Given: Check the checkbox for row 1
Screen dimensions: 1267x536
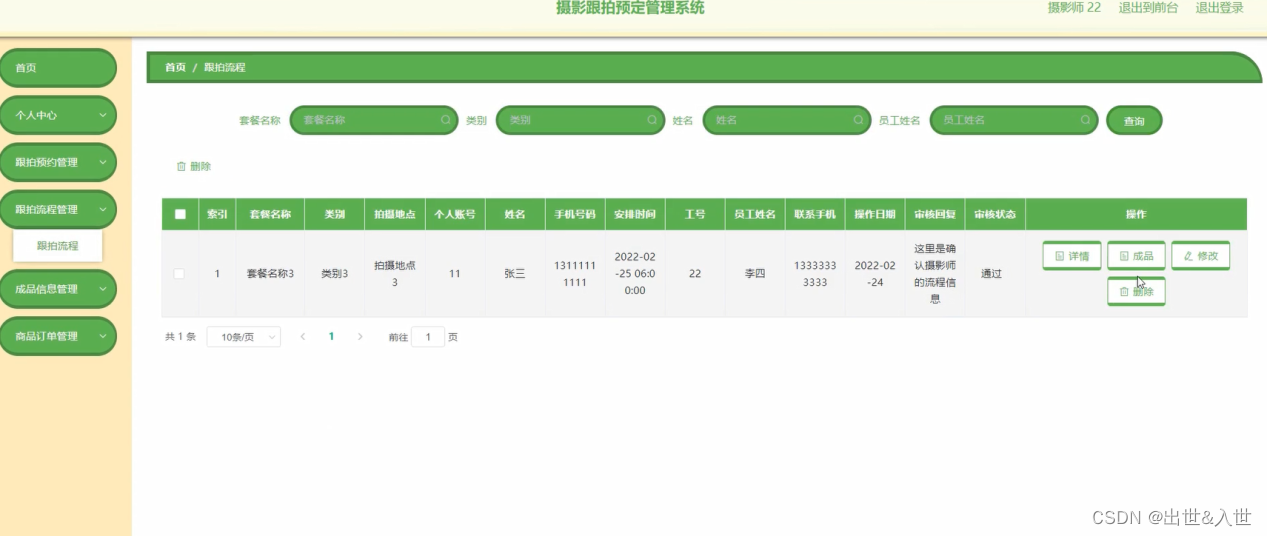Looking at the screenshot, I should (179, 273).
